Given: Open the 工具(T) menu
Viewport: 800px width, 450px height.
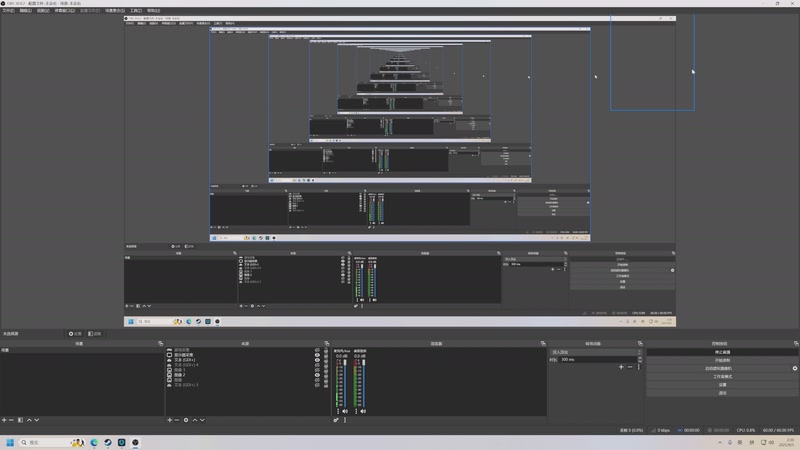Looking at the screenshot, I should 136,10.
